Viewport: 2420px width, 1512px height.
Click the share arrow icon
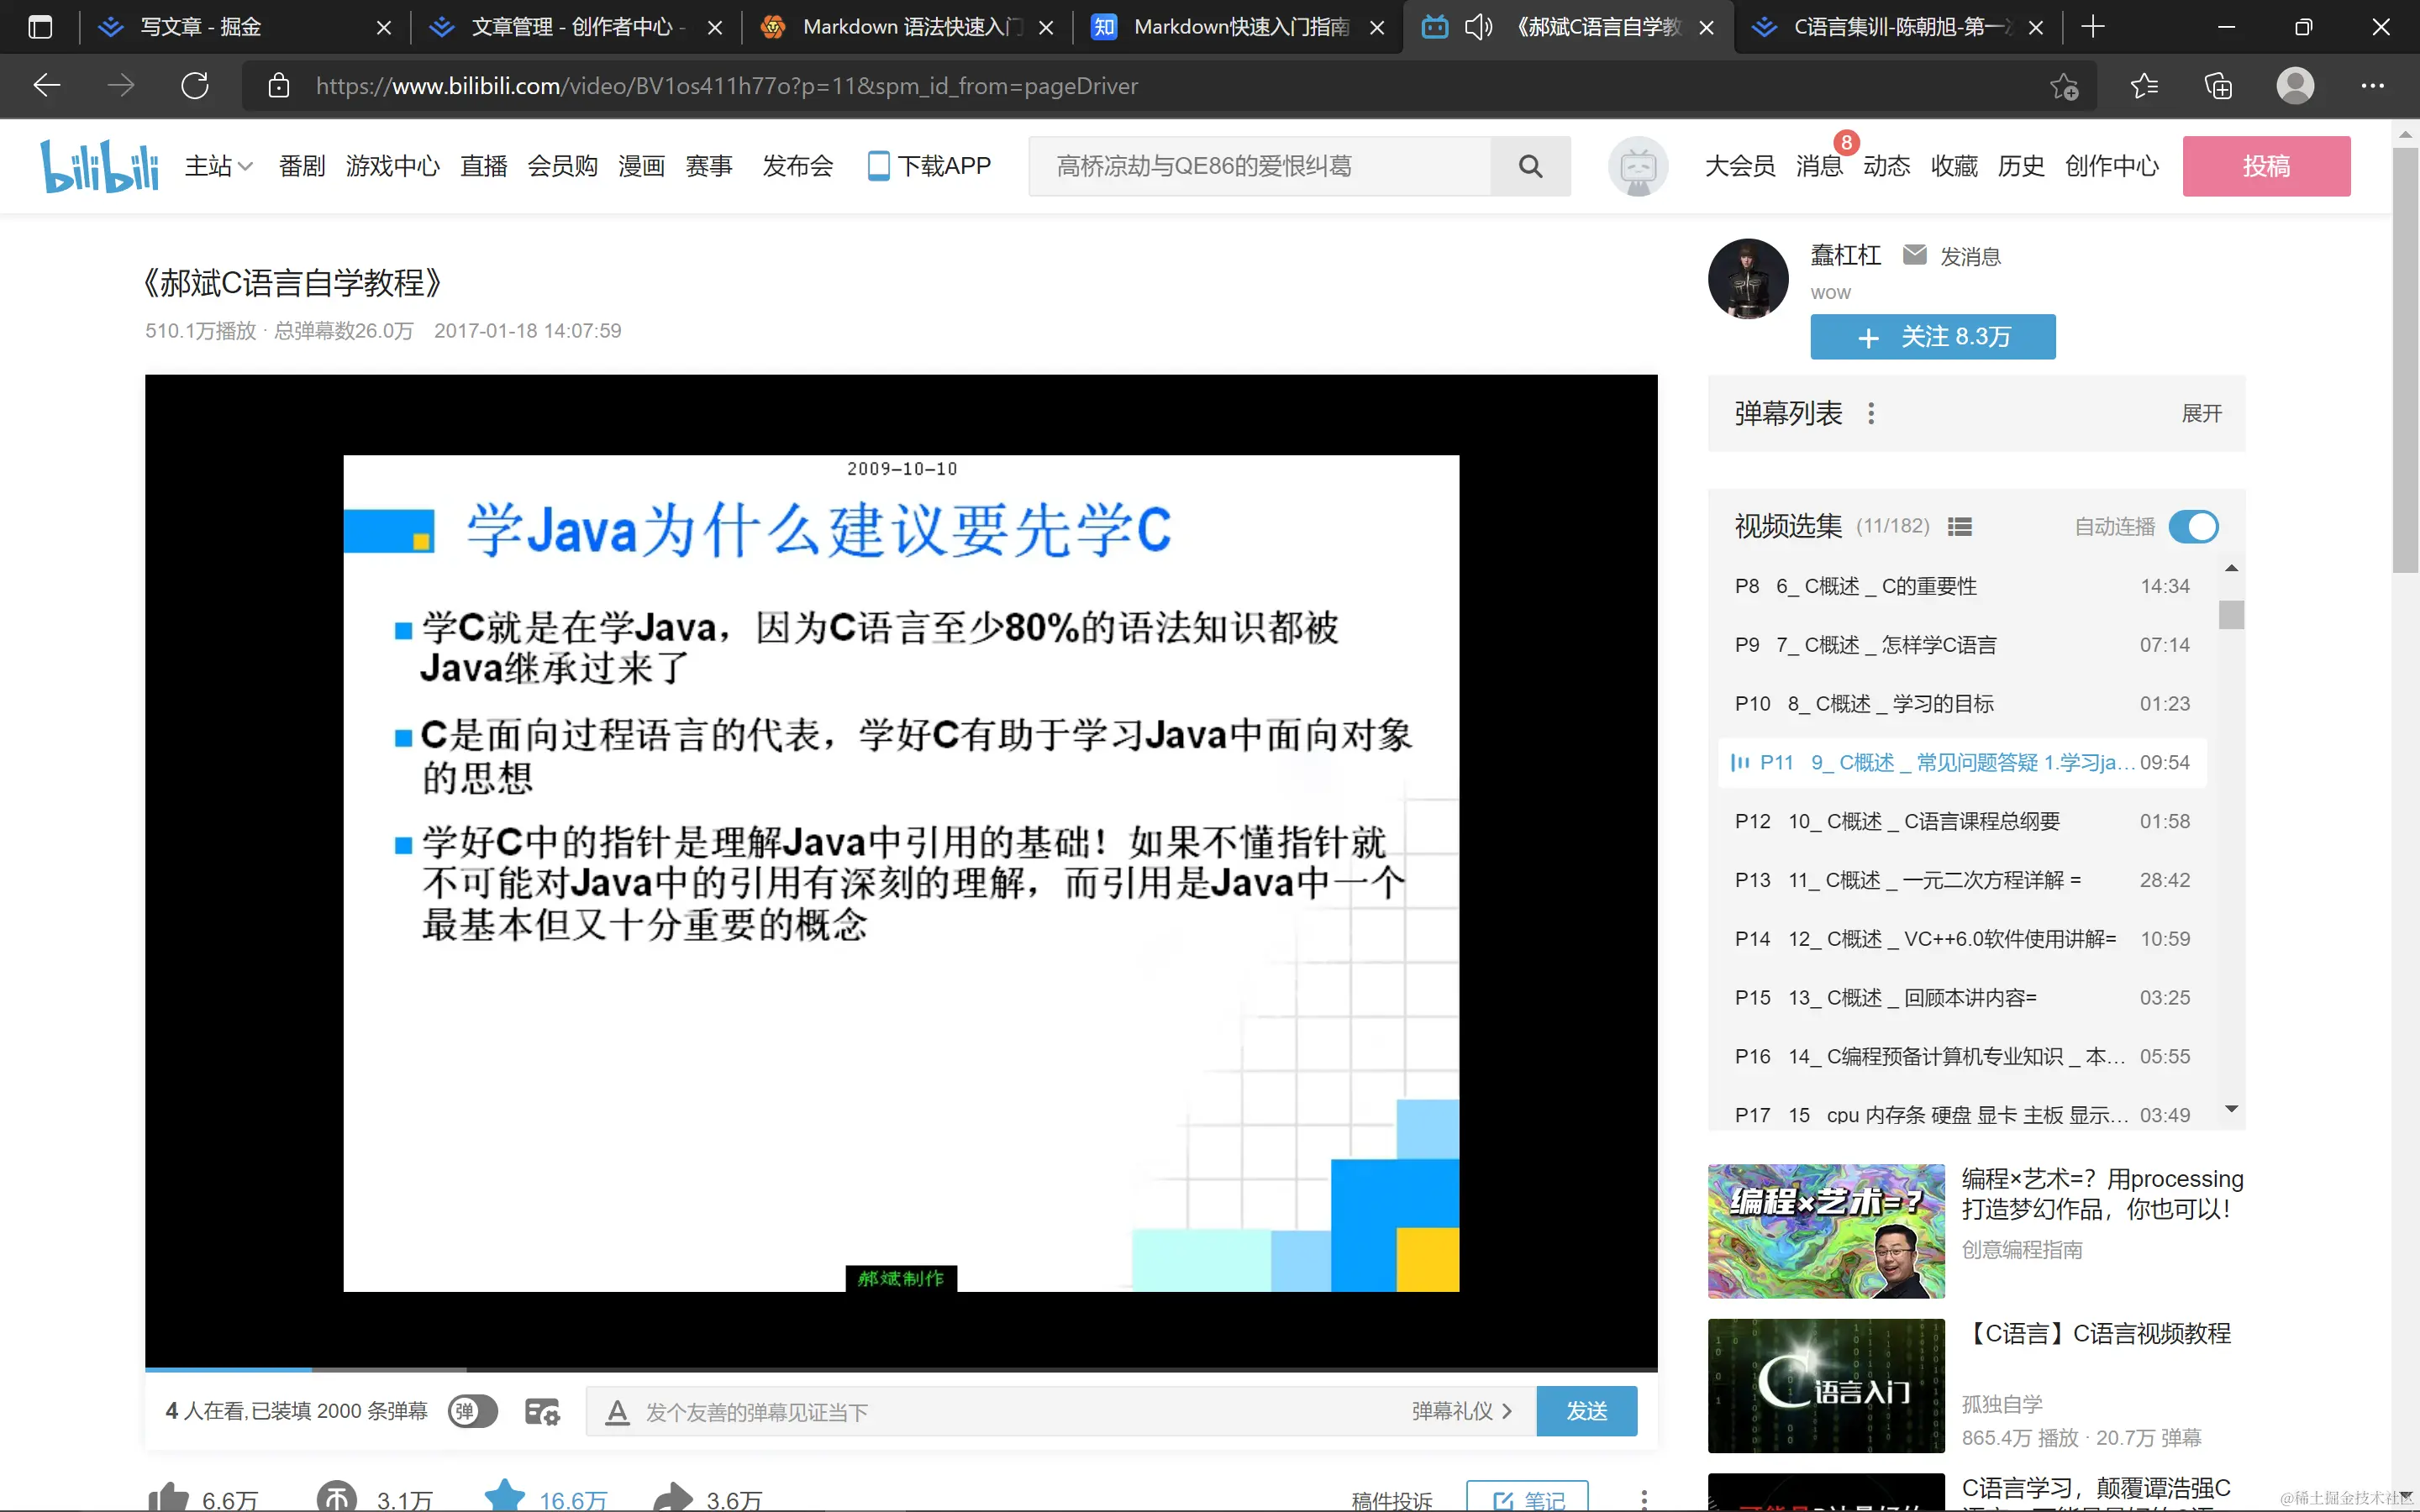pyautogui.click(x=673, y=1497)
